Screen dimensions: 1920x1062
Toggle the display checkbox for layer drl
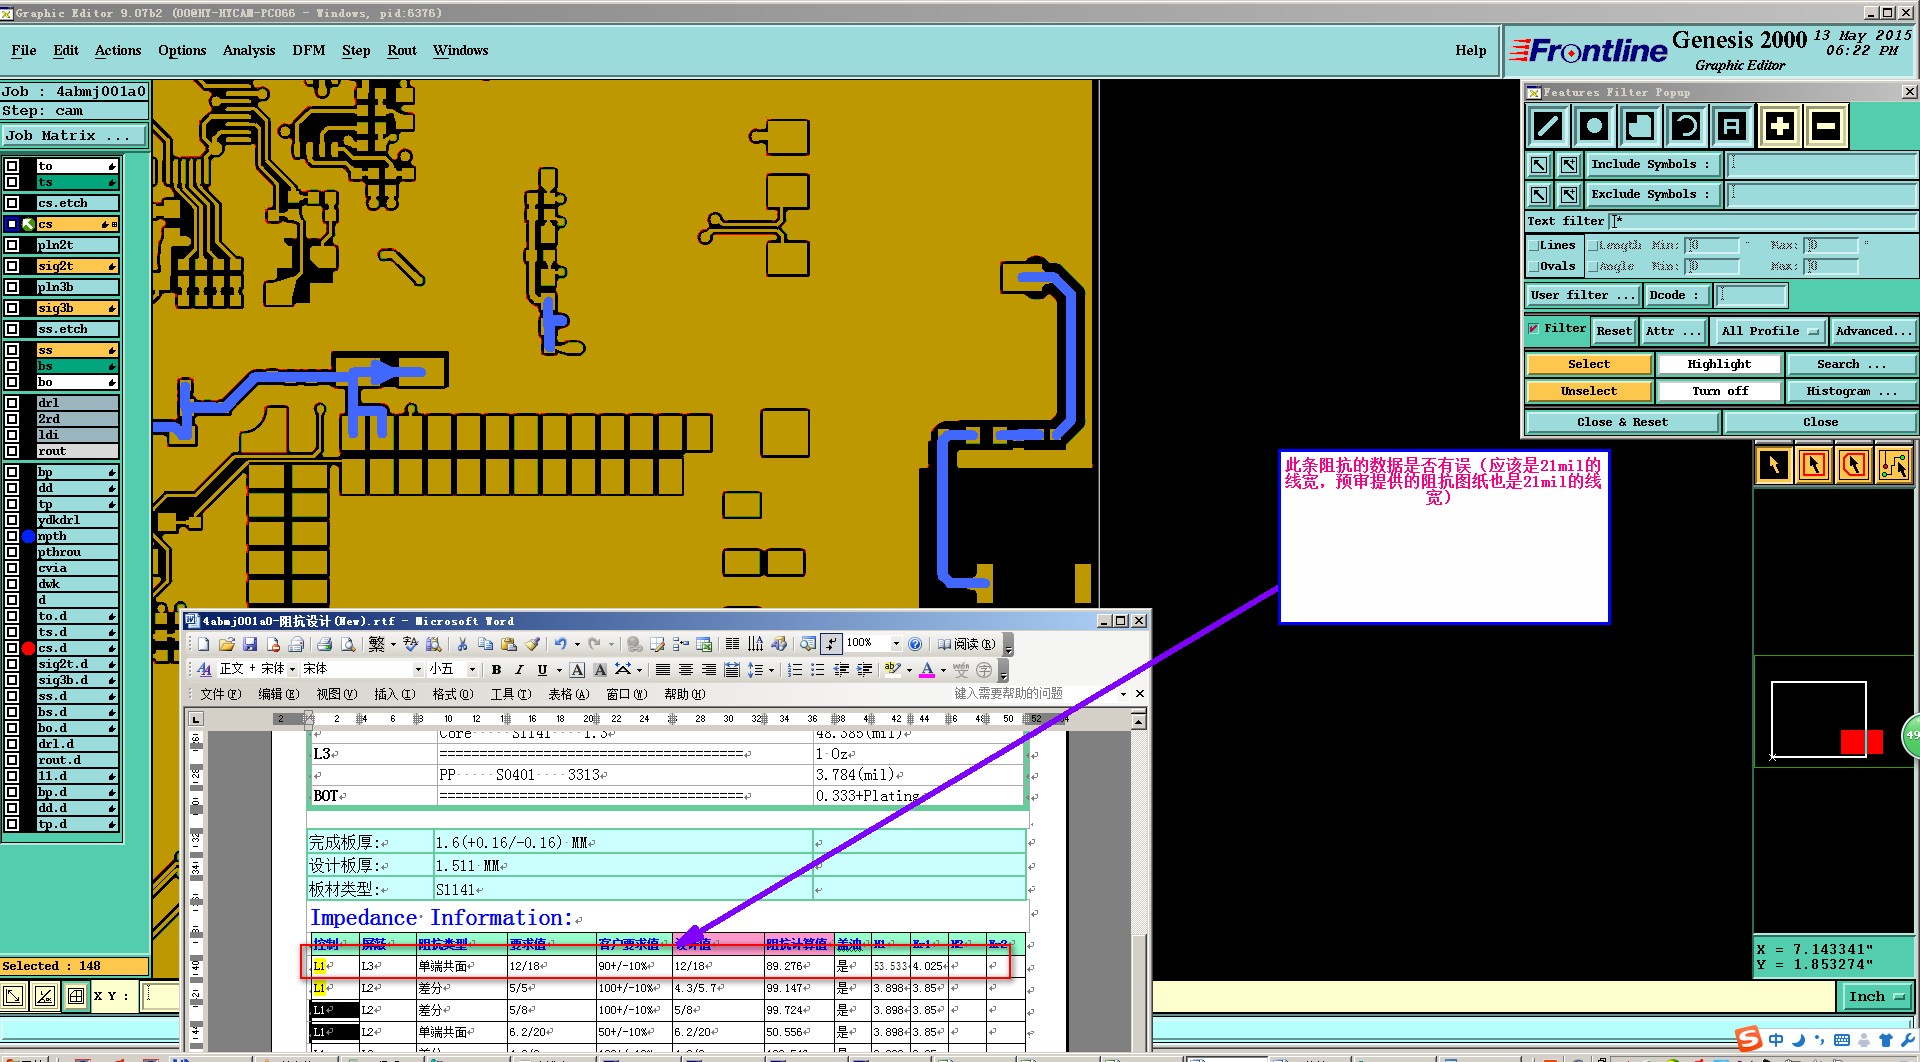(x=12, y=403)
